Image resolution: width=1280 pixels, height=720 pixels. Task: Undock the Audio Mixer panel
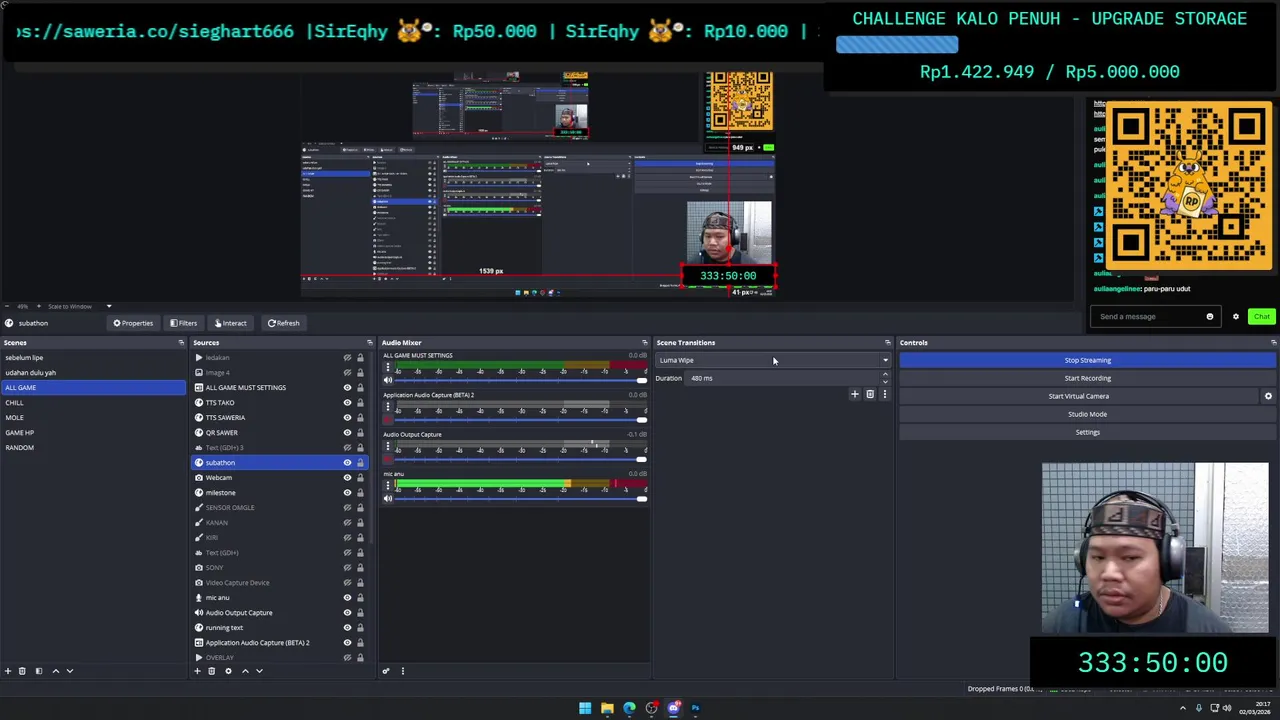(x=645, y=342)
